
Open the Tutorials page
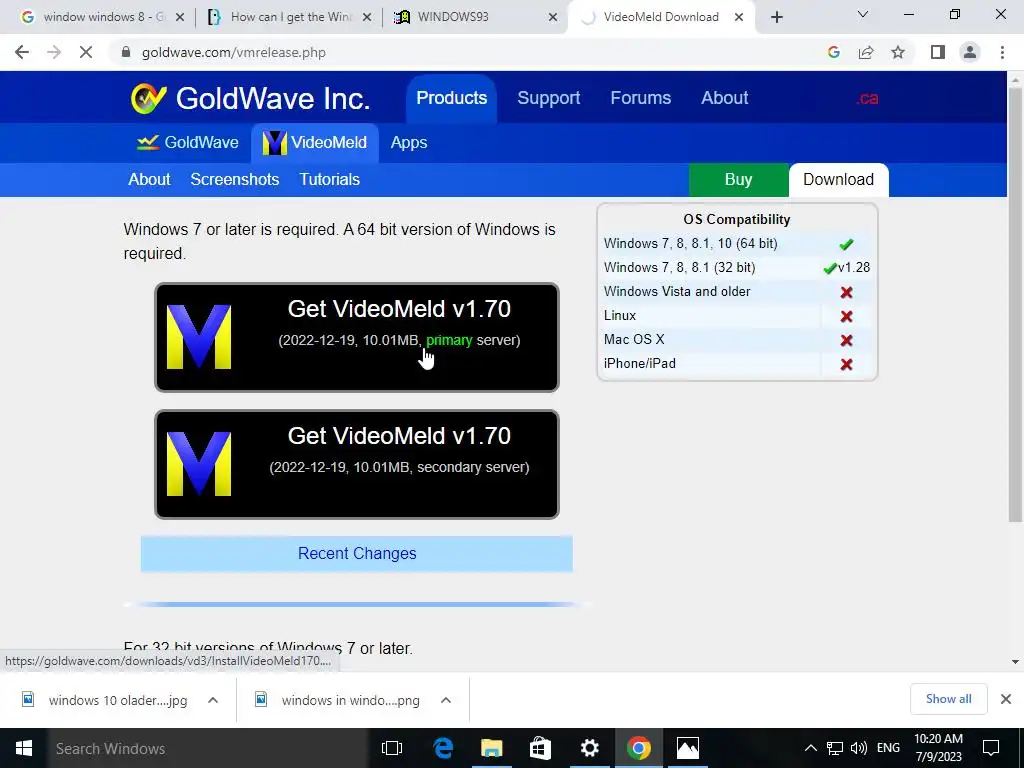(329, 180)
